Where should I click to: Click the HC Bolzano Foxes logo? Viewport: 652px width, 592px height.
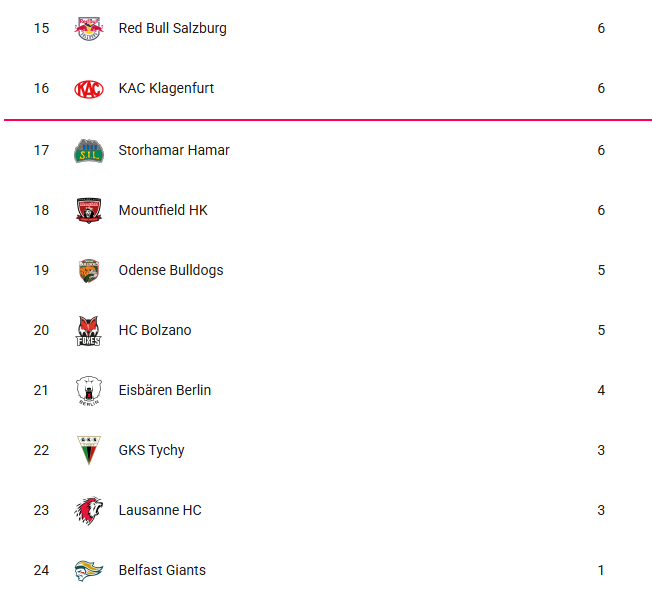point(88,330)
